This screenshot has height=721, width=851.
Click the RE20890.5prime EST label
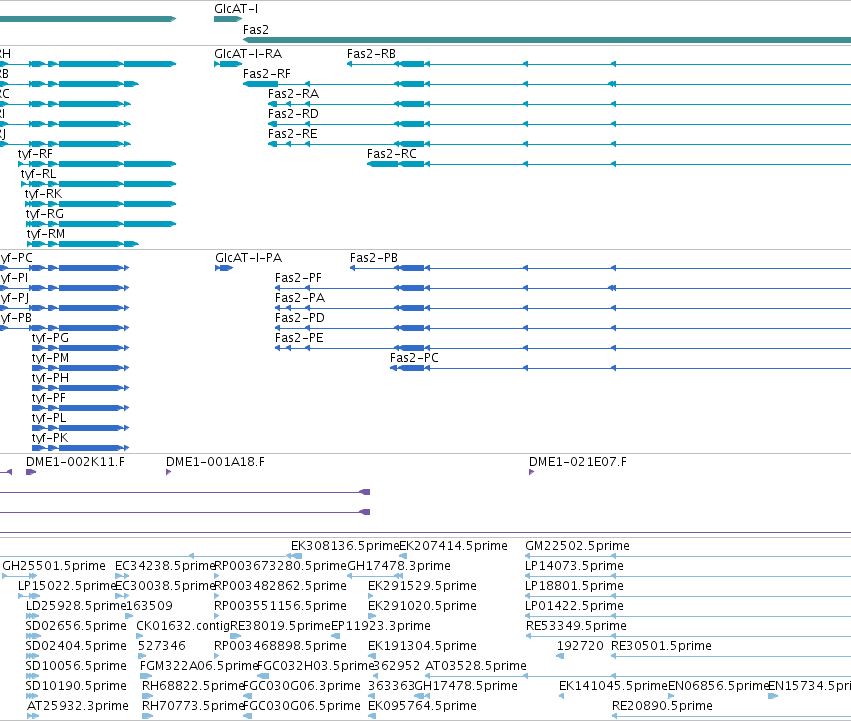click(x=662, y=706)
